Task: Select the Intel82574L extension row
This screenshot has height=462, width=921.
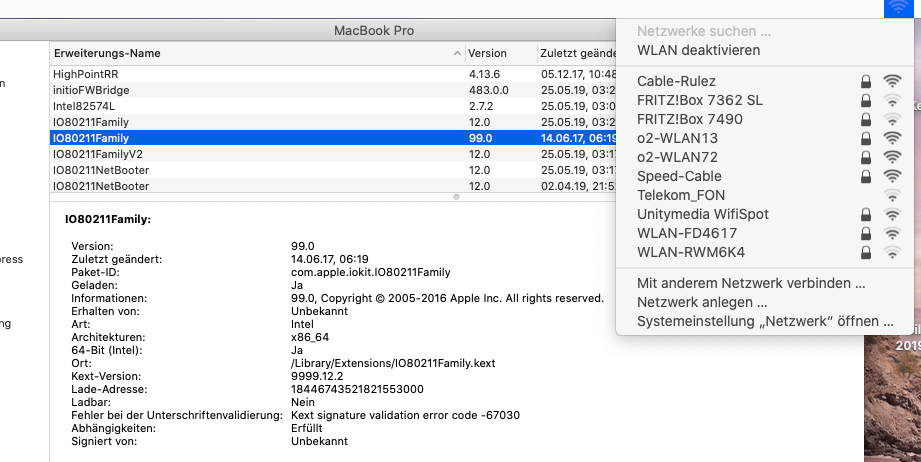Action: [250, 105]
